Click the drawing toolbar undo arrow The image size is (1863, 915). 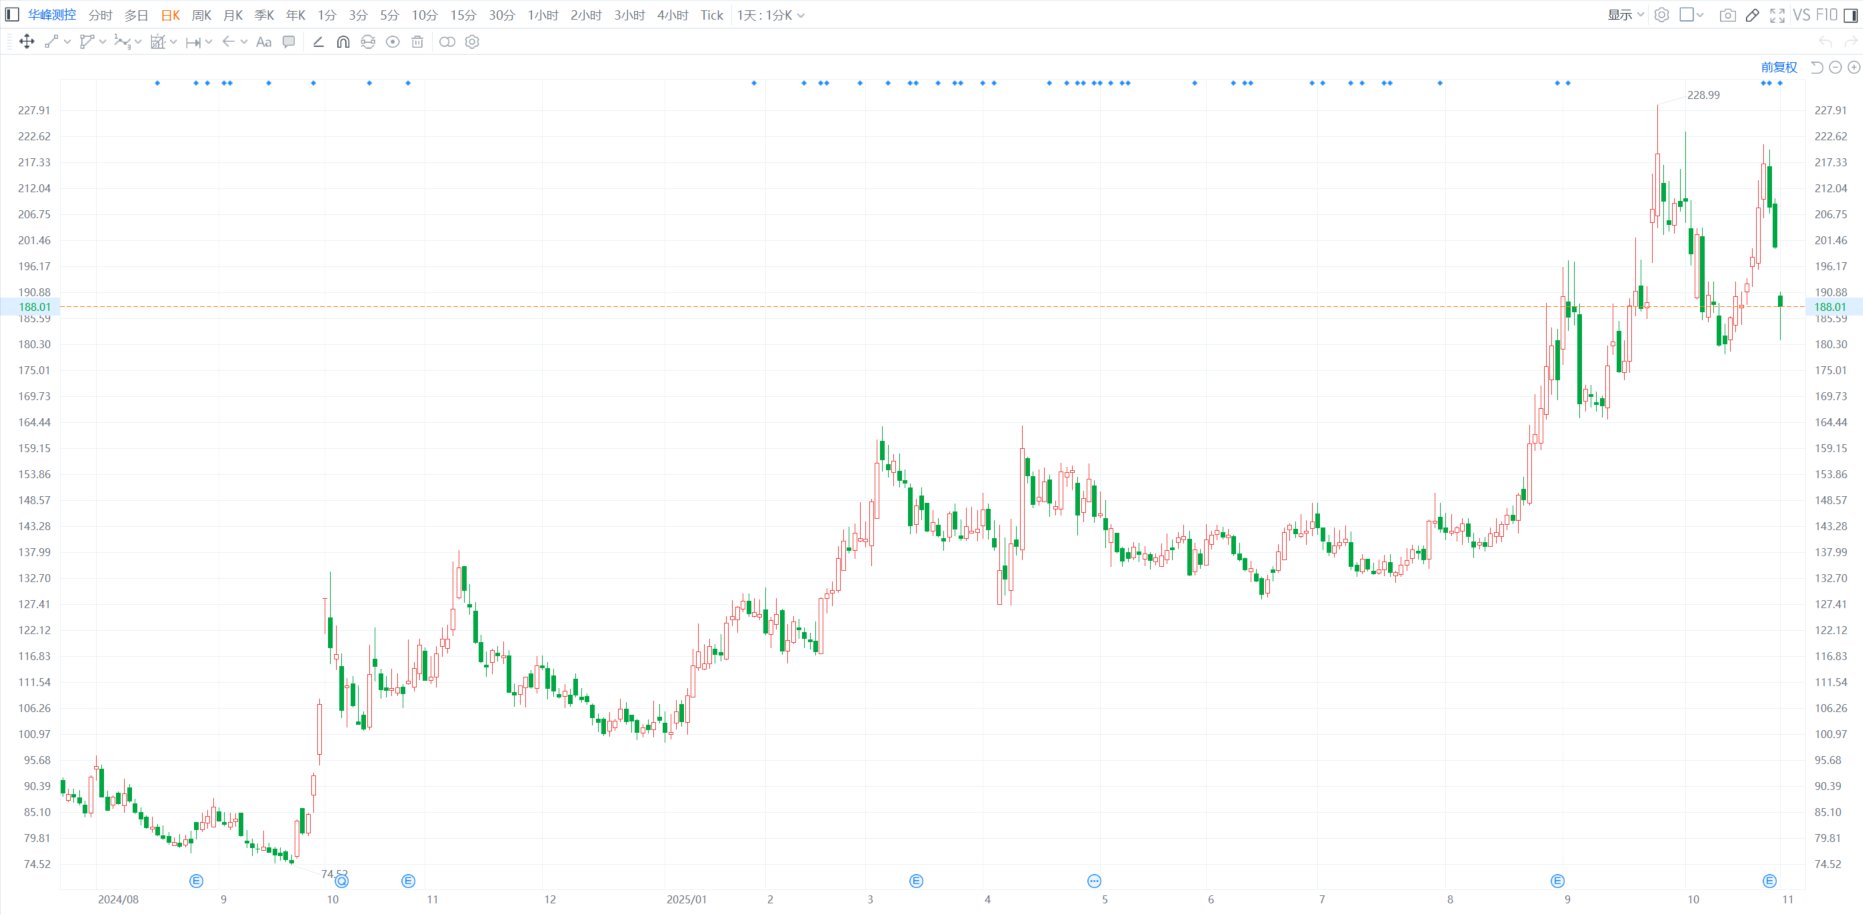[x=1825, y=42]
